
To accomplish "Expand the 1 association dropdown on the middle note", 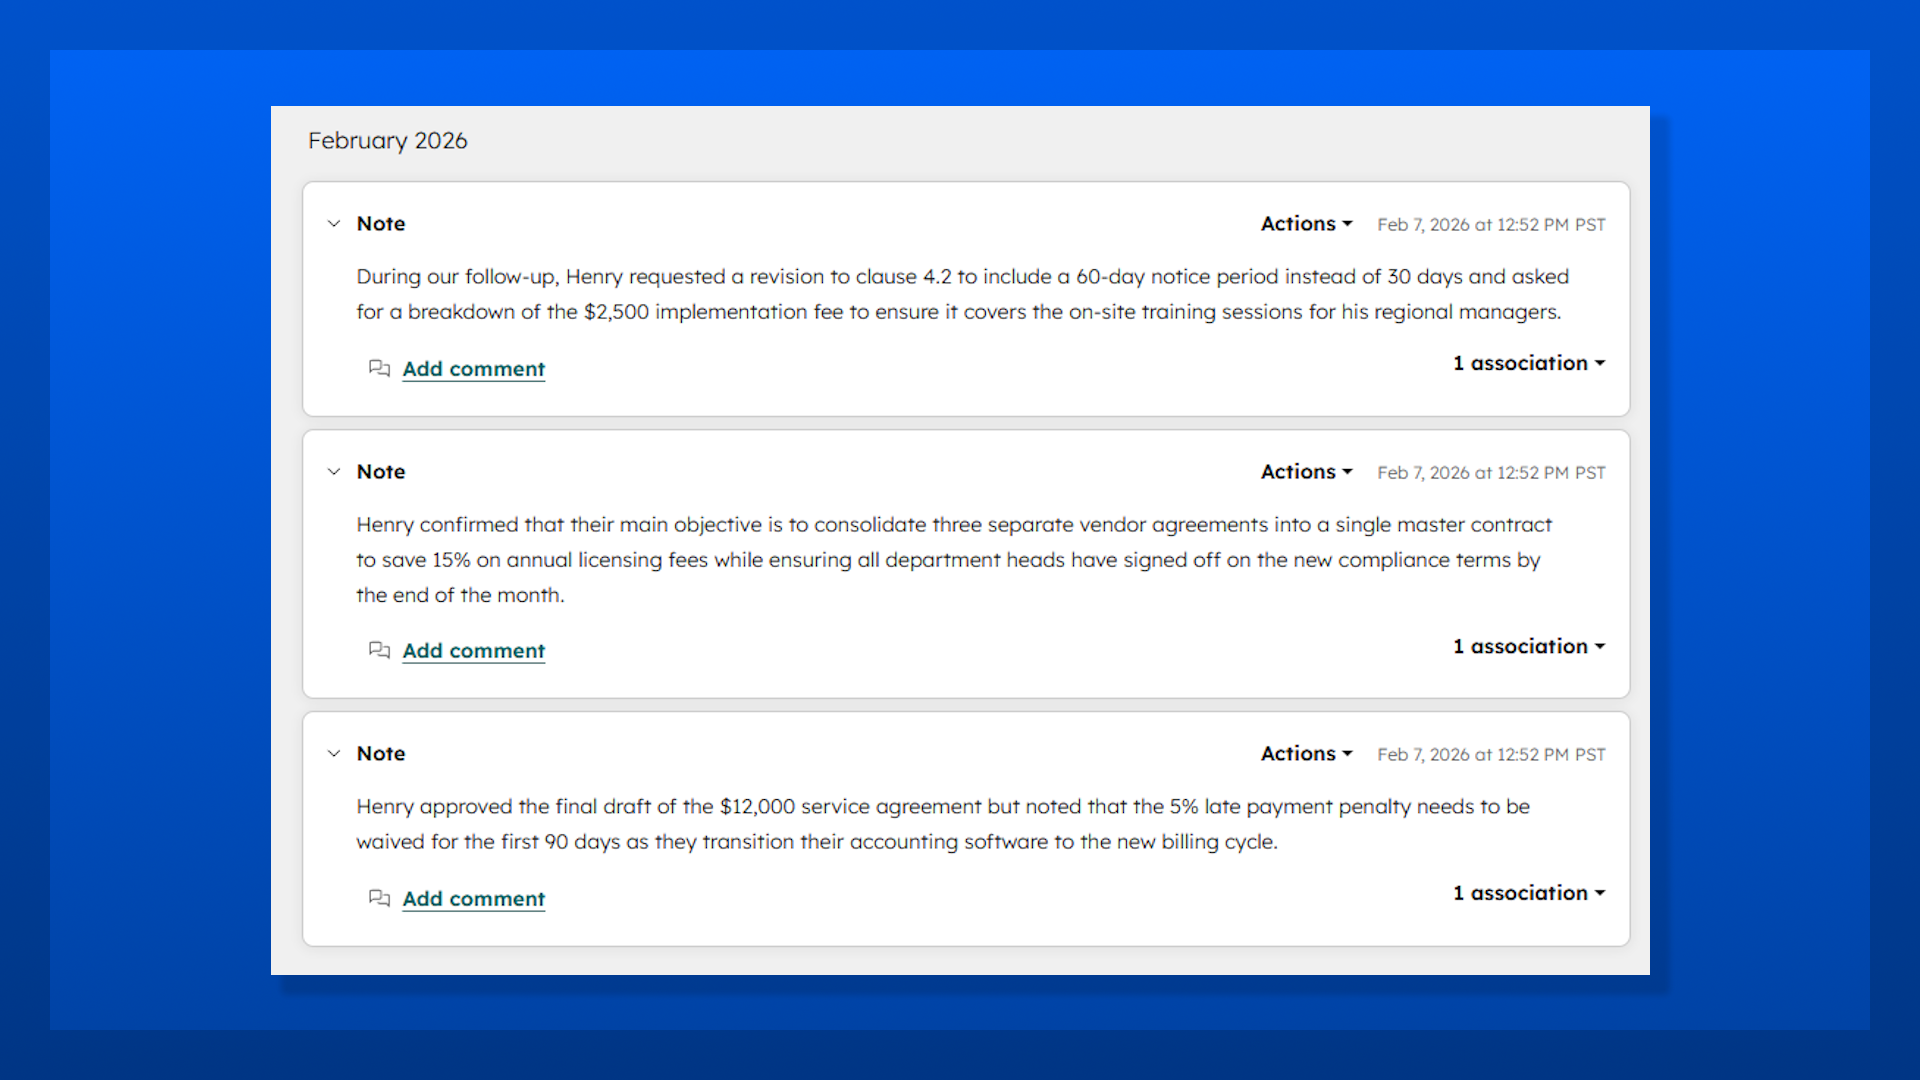I will coord(1521,646).
